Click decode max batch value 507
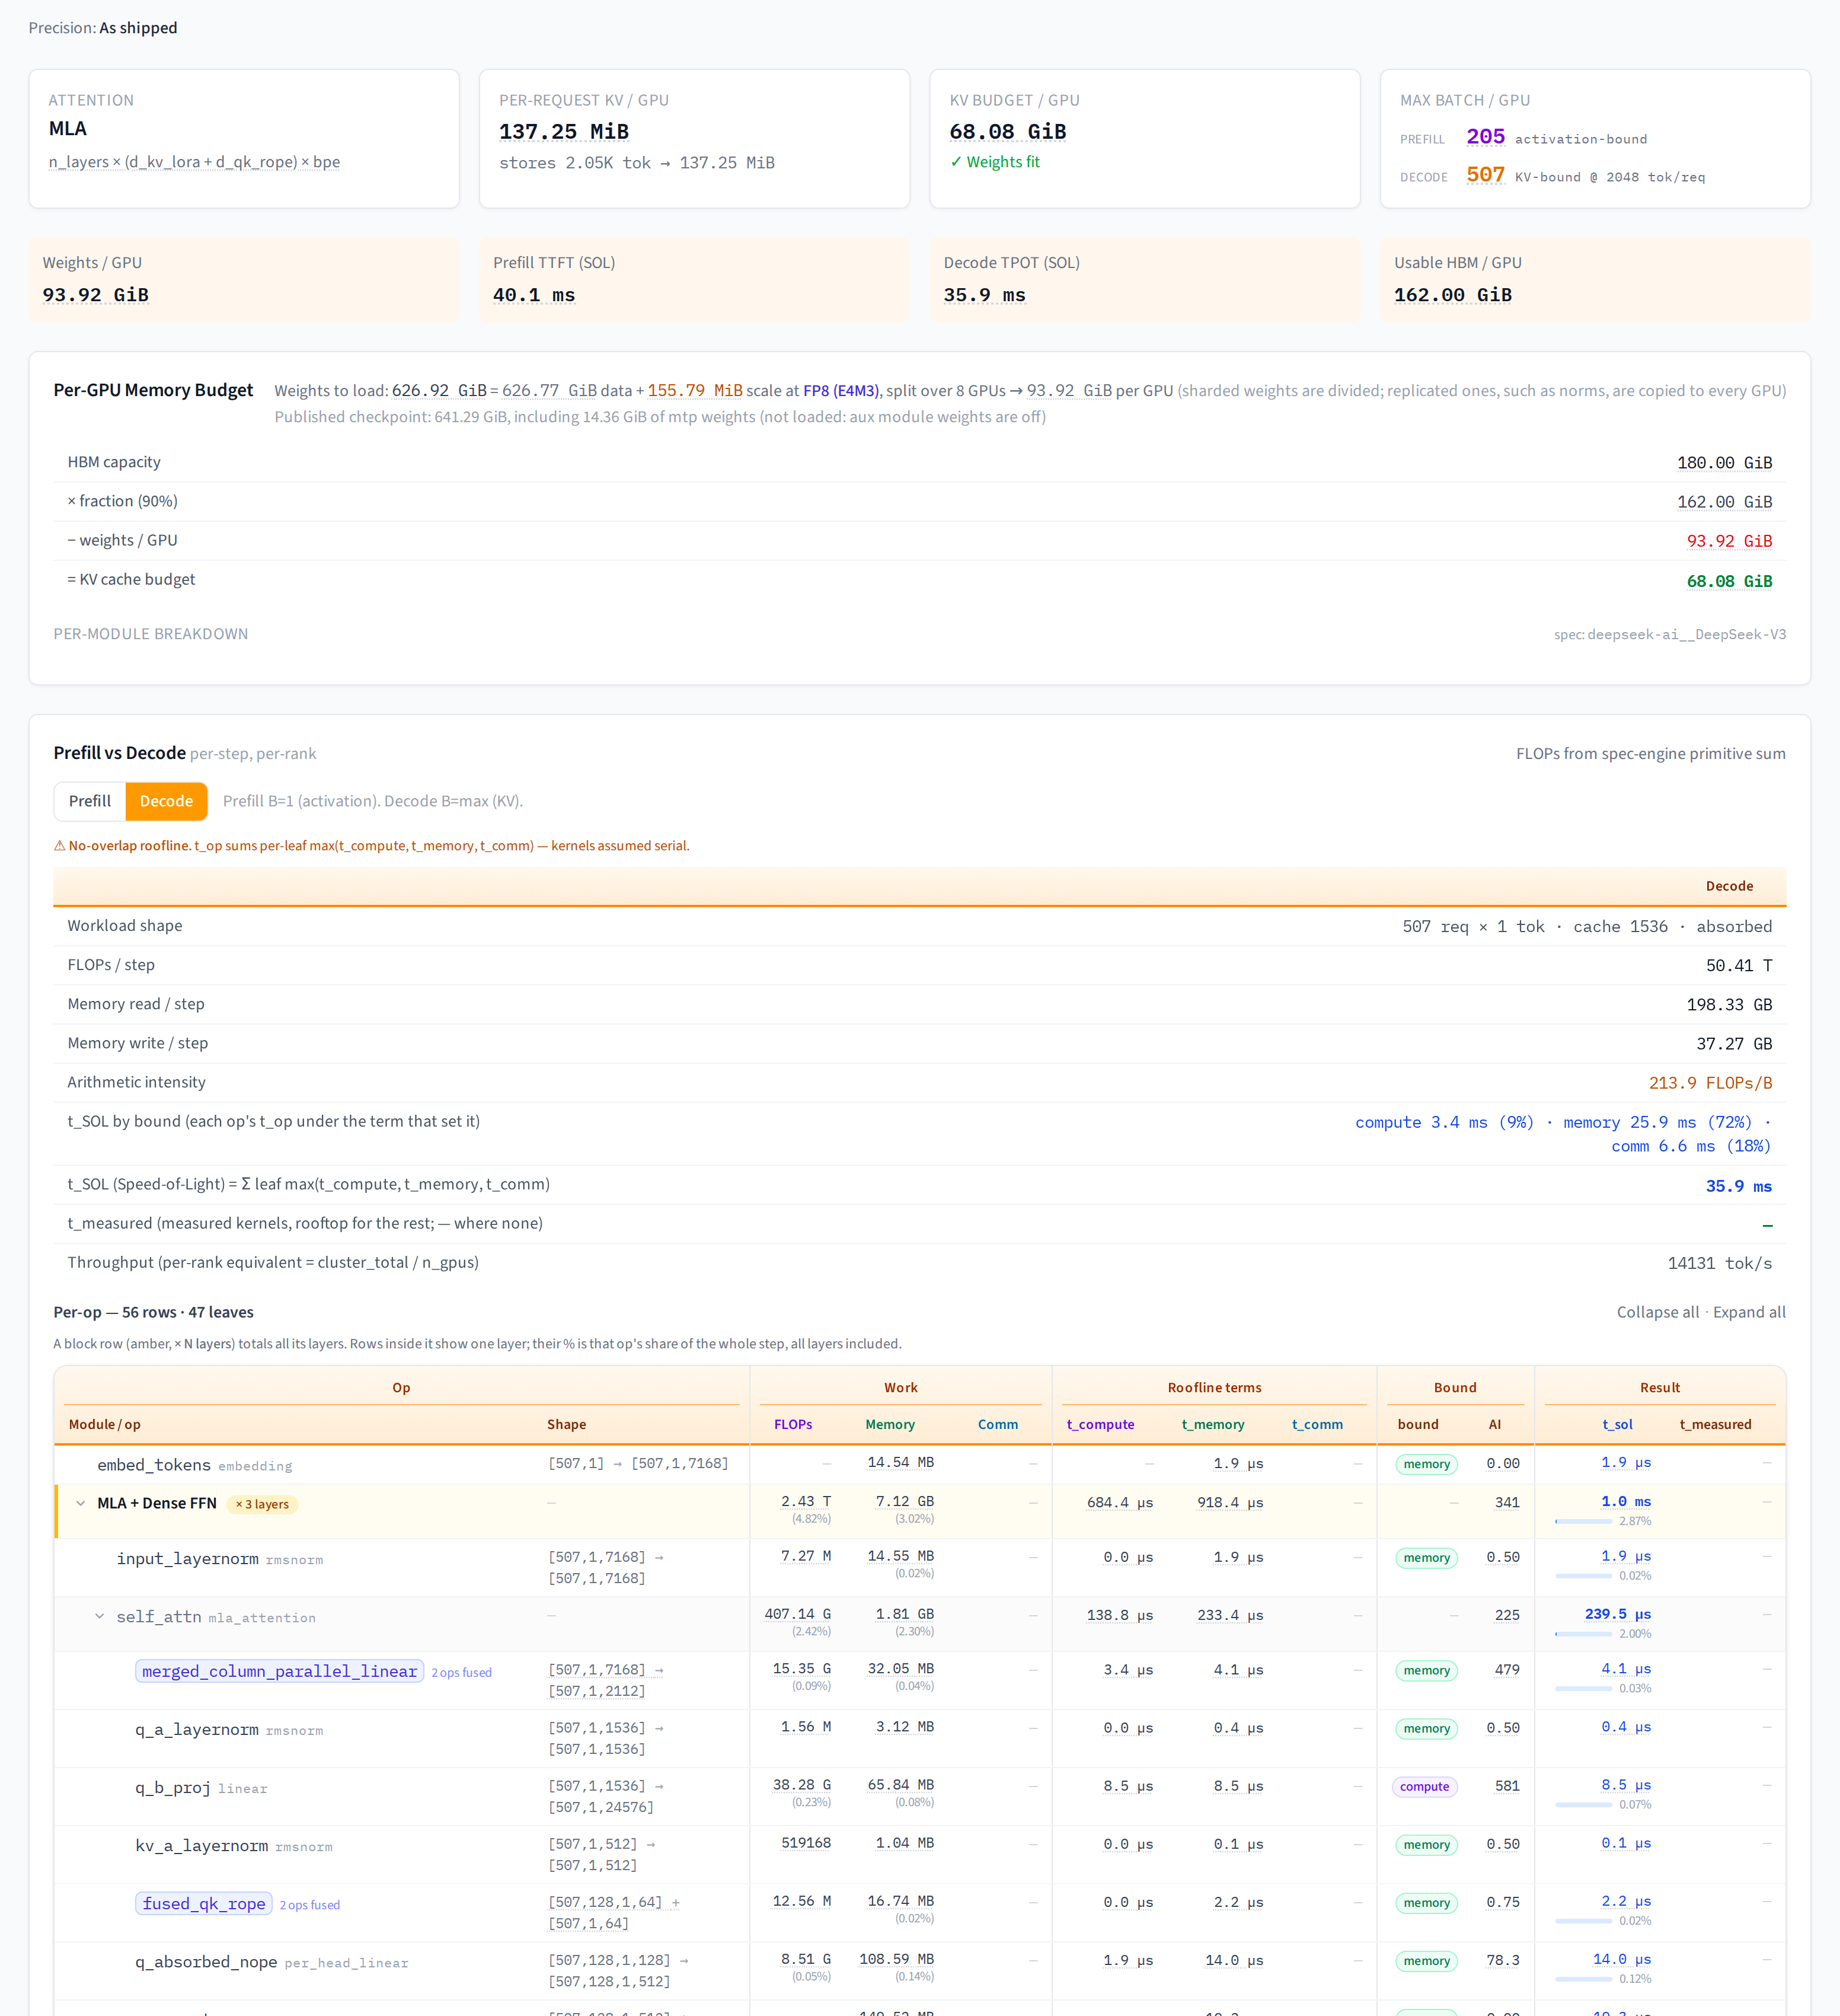The height and width of the screenshot is (2016, 1840). click(1485, 175)
